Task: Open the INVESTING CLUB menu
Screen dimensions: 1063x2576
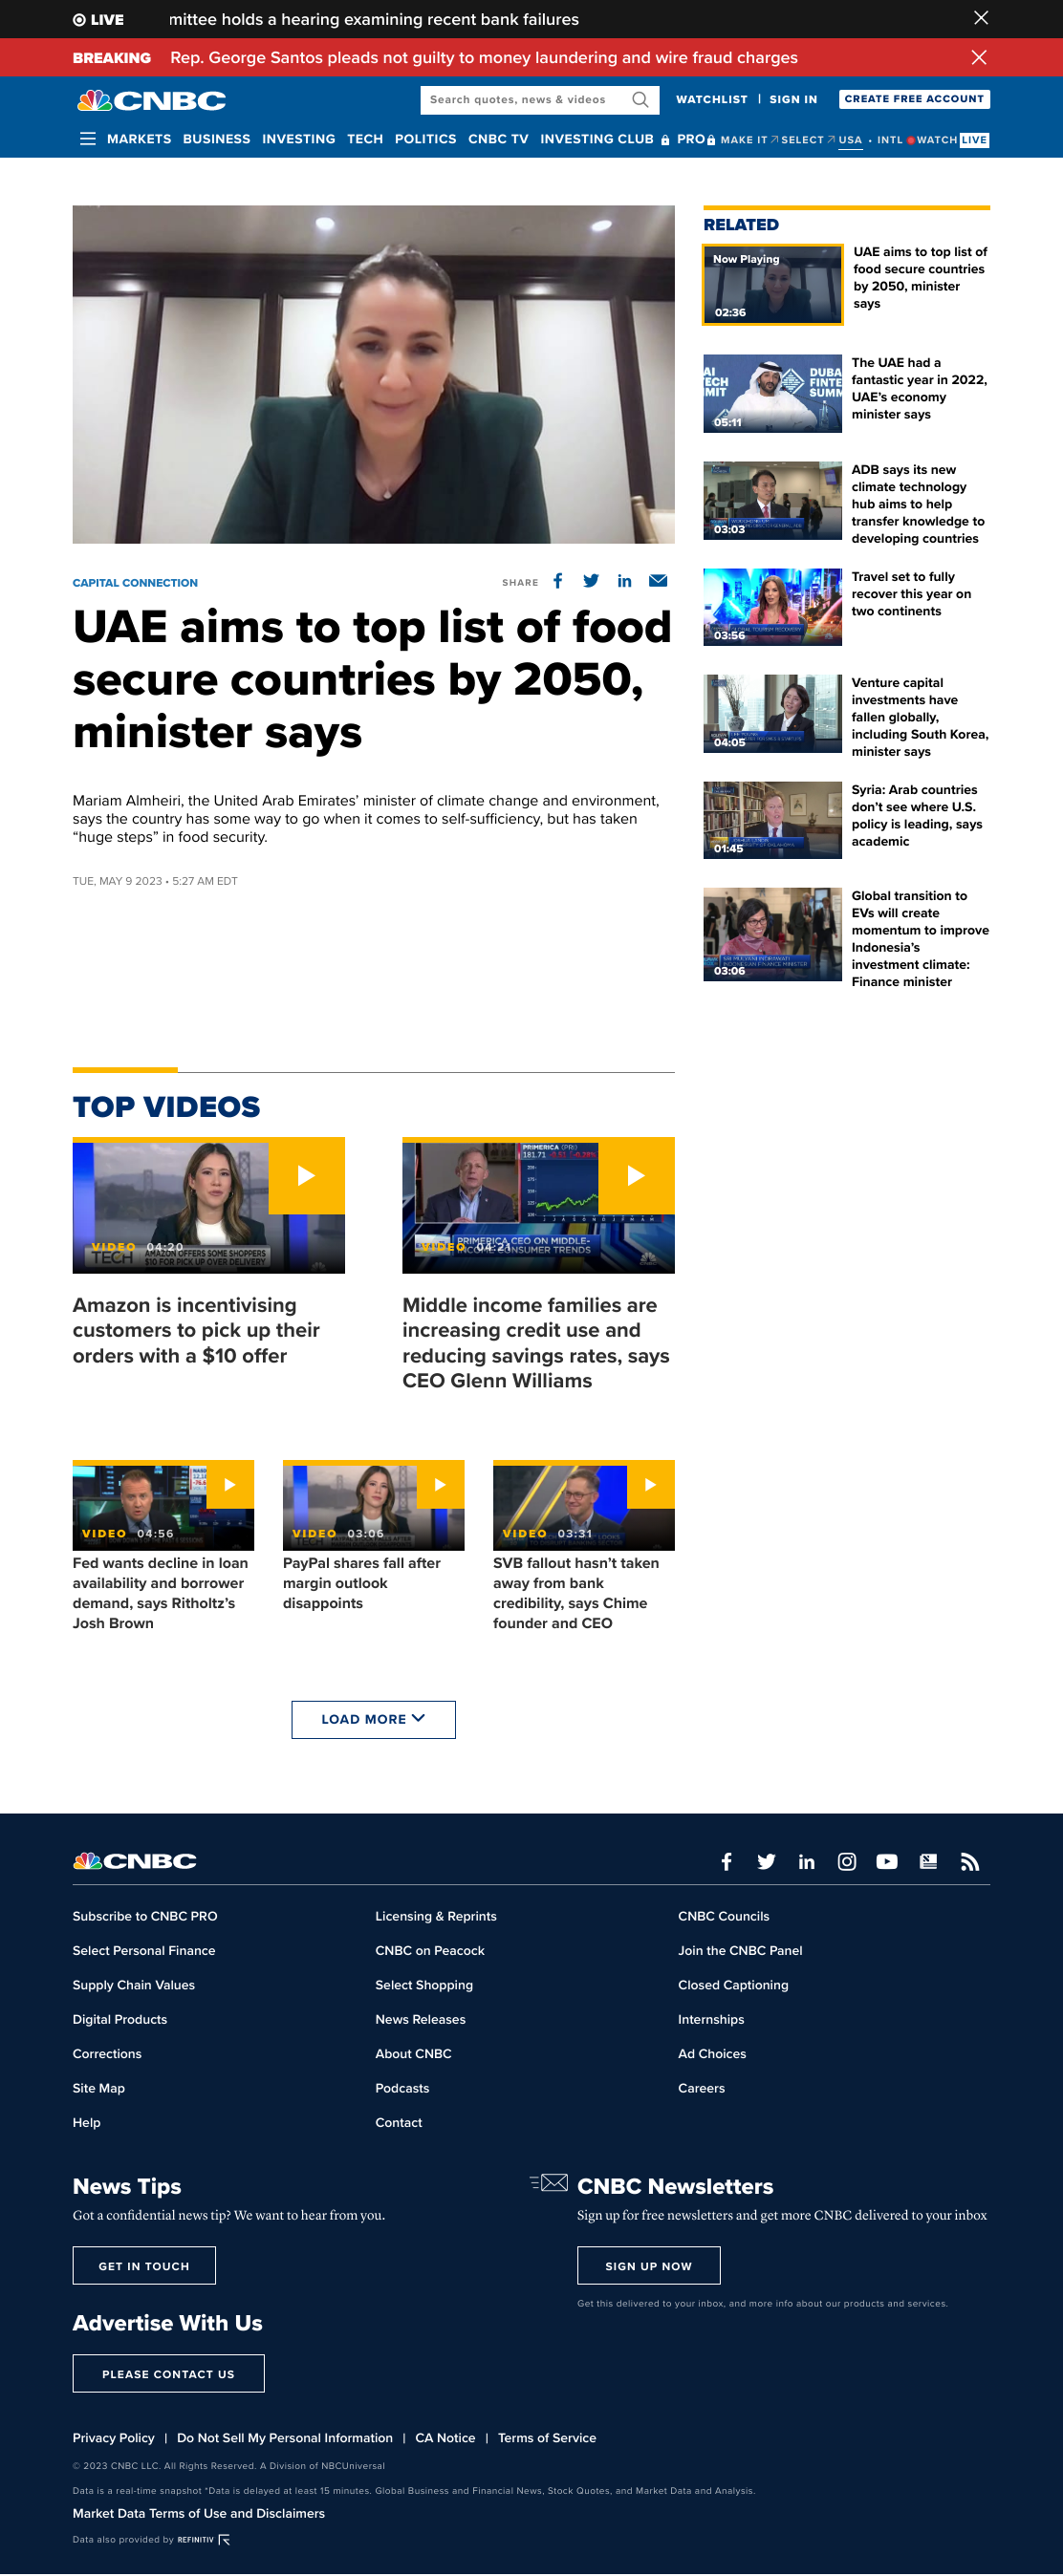Action: tap(604, 139)
